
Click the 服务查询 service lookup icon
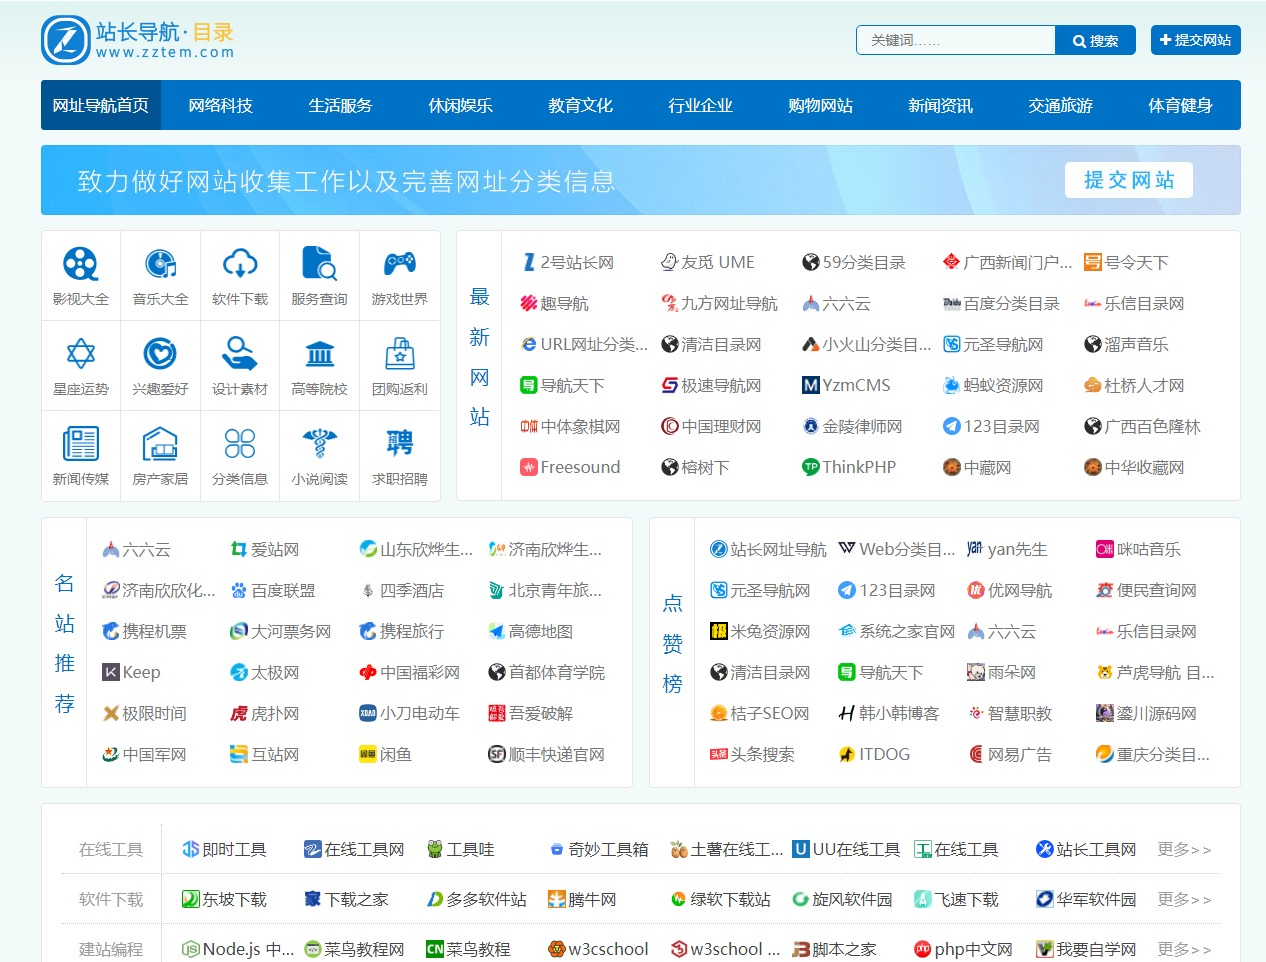tap(319, 274)
